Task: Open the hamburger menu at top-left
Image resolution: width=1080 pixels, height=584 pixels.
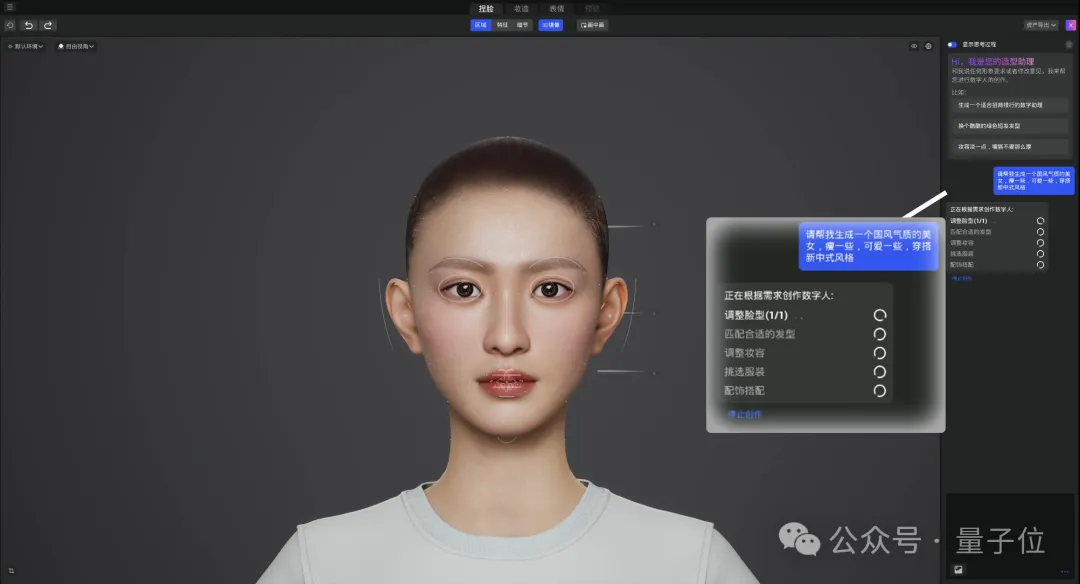Action: coord(10,7)
